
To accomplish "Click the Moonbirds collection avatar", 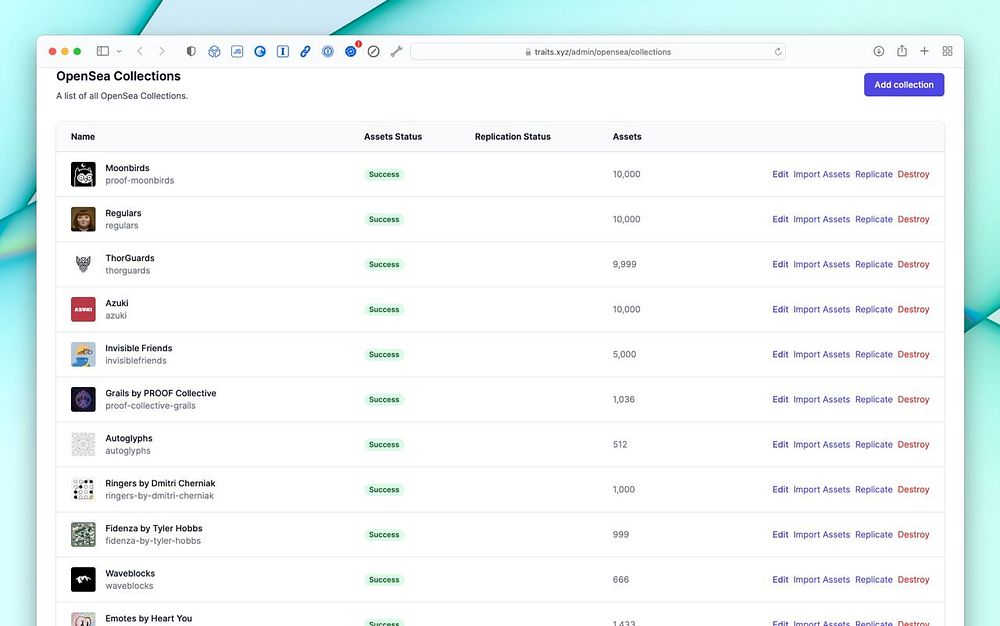I will click(x=83, y=174).
